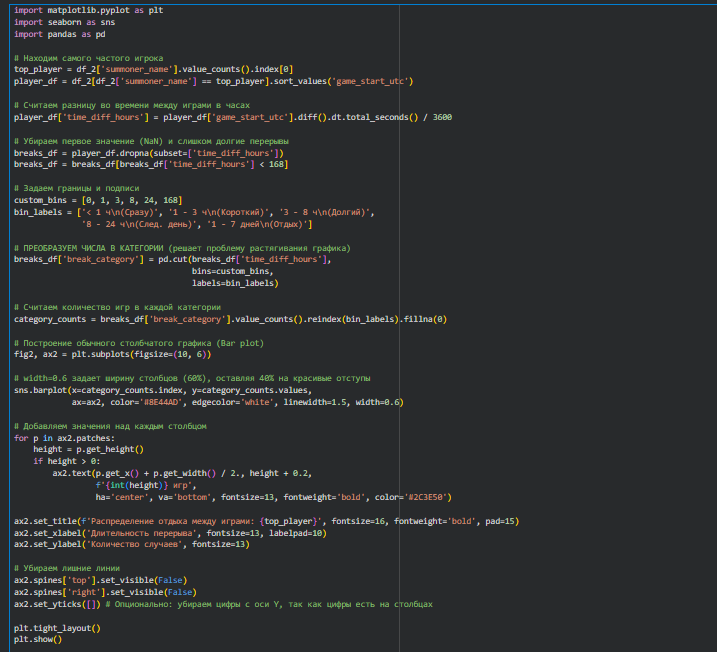The width and height of the screenshot is (717, 652).
Task: Click comment starting 'width=0.6 задает ширину столбцов'
Action: 192,378
